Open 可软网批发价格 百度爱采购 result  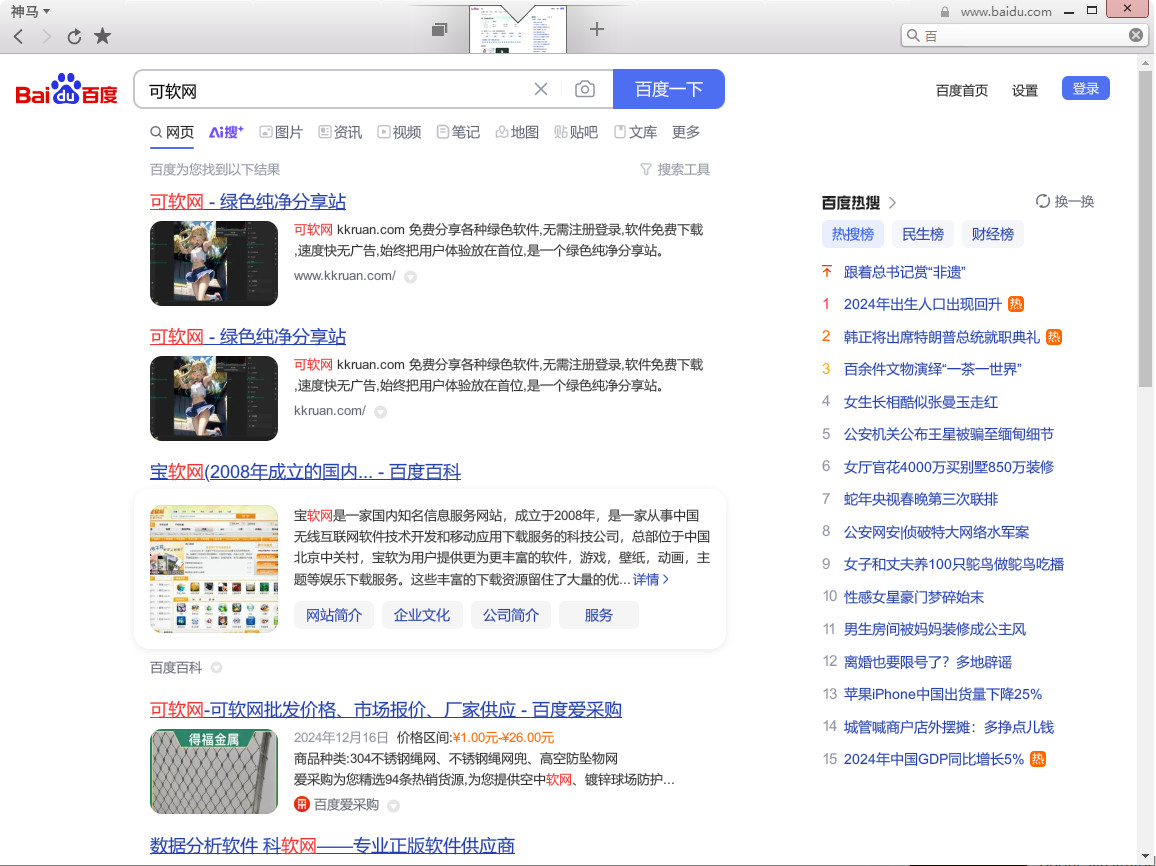coord(386,710)
